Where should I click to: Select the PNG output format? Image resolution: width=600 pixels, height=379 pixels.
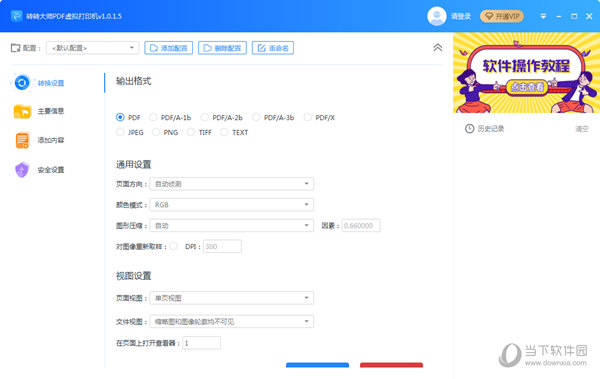(x=156, y=132)
